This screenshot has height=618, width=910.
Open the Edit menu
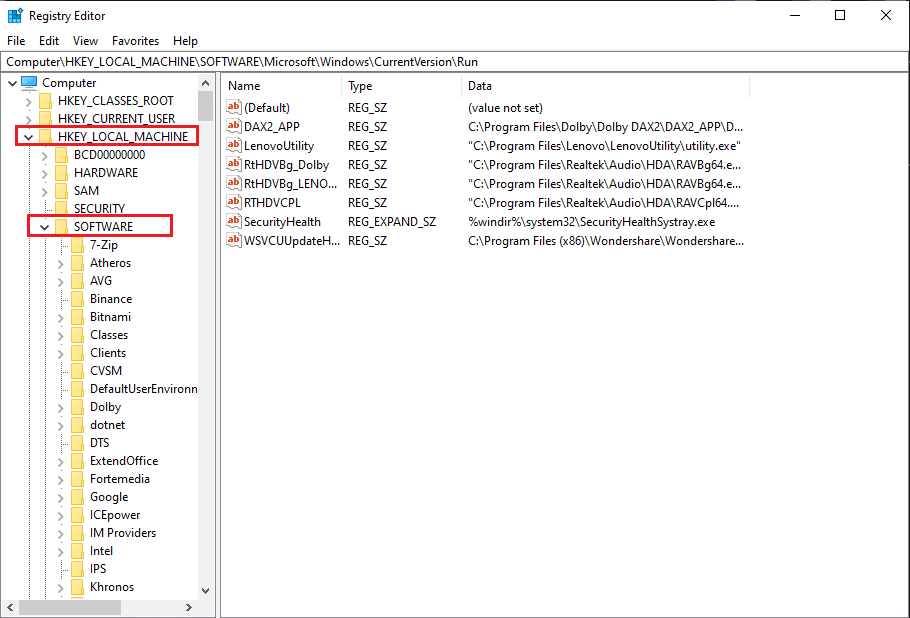click(x=48, y=41)
